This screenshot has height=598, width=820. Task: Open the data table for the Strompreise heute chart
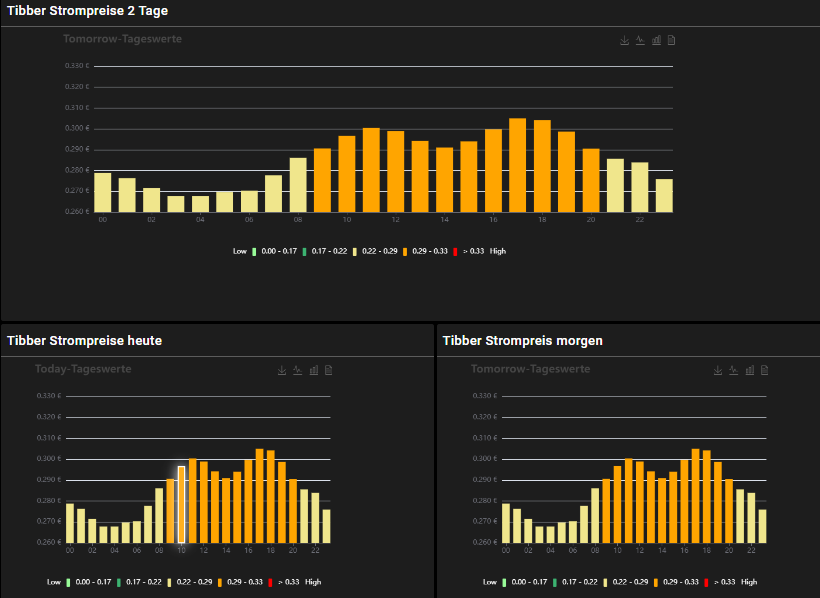coord(328,370)
